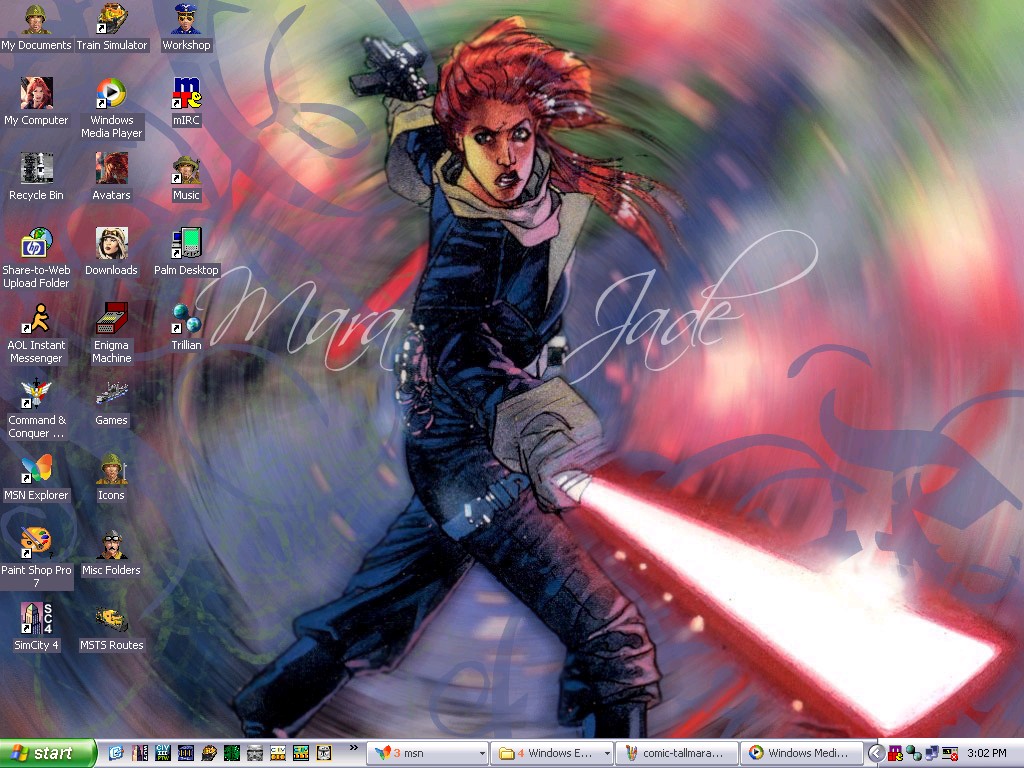Image resolution: width=1024 pixels, height=768 pixels.
Task: Show hidden system tray icons arrow
Action: coord(876,754)
